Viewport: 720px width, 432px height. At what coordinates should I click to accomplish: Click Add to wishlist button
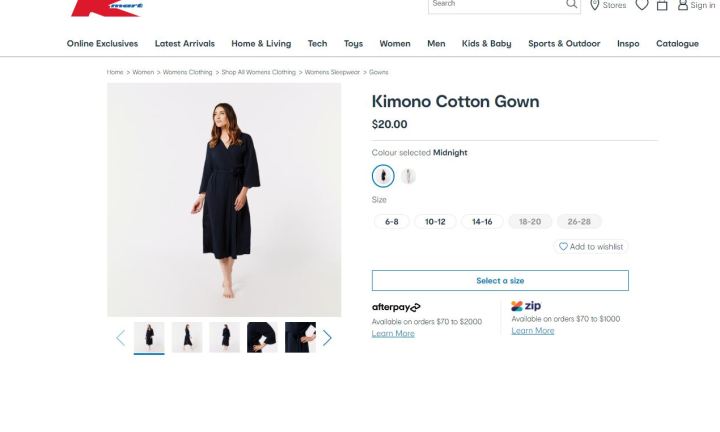(x=591, y=247)
